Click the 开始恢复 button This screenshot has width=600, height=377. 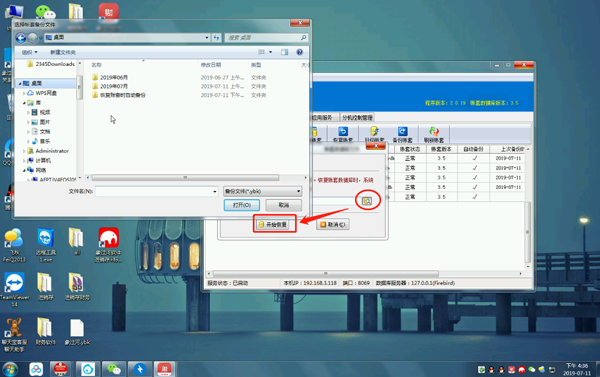pos(275,224)
